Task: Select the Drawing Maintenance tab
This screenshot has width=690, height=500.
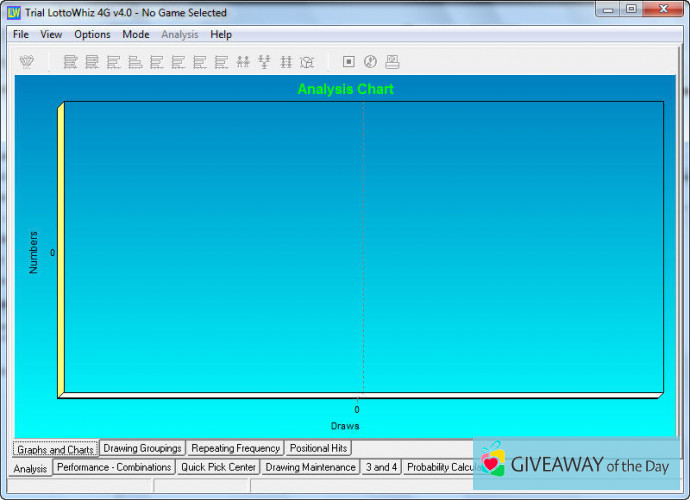Action: pyautogui.click(x=310, y=467)
